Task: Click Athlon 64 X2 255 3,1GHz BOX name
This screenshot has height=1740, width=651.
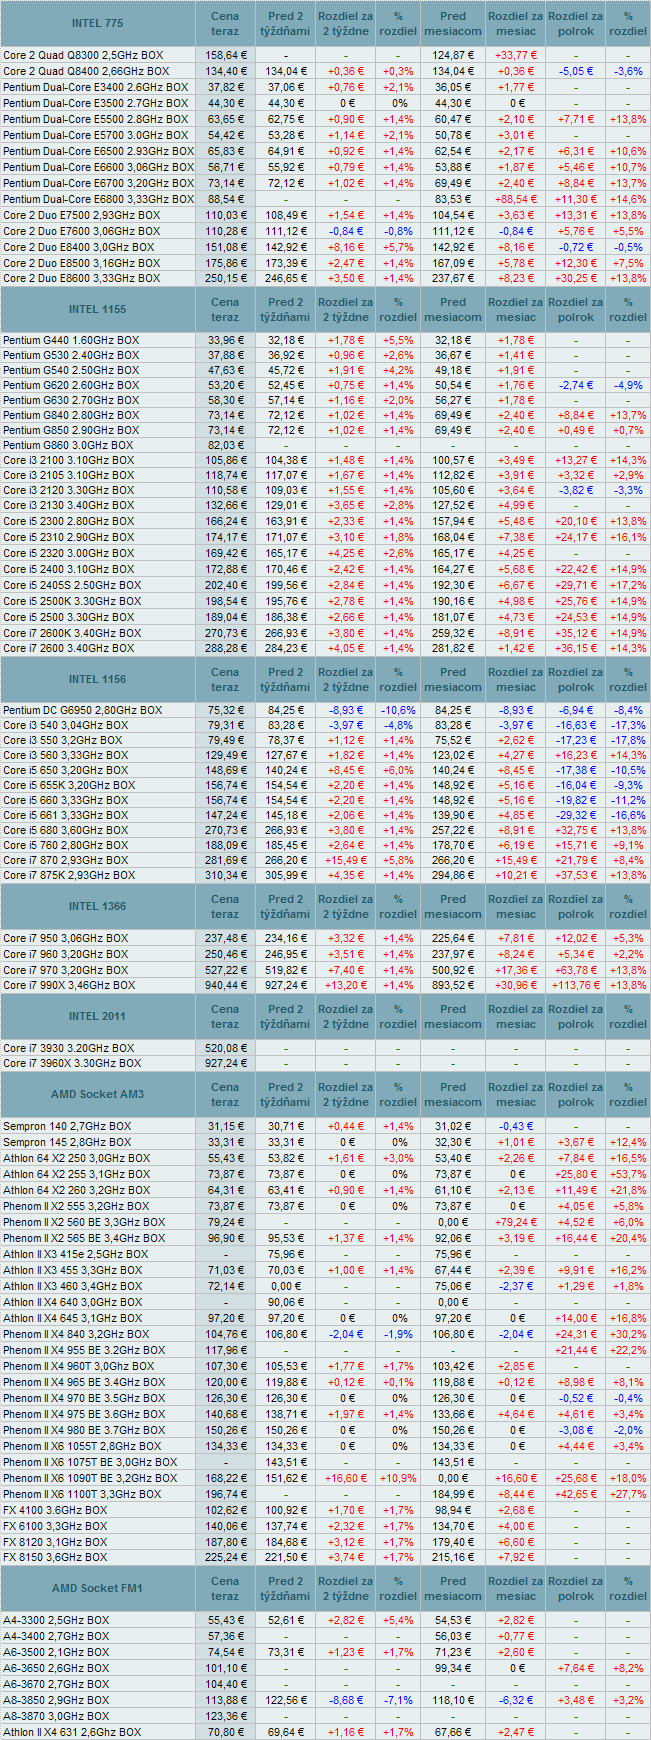Action: (76, 1174)
